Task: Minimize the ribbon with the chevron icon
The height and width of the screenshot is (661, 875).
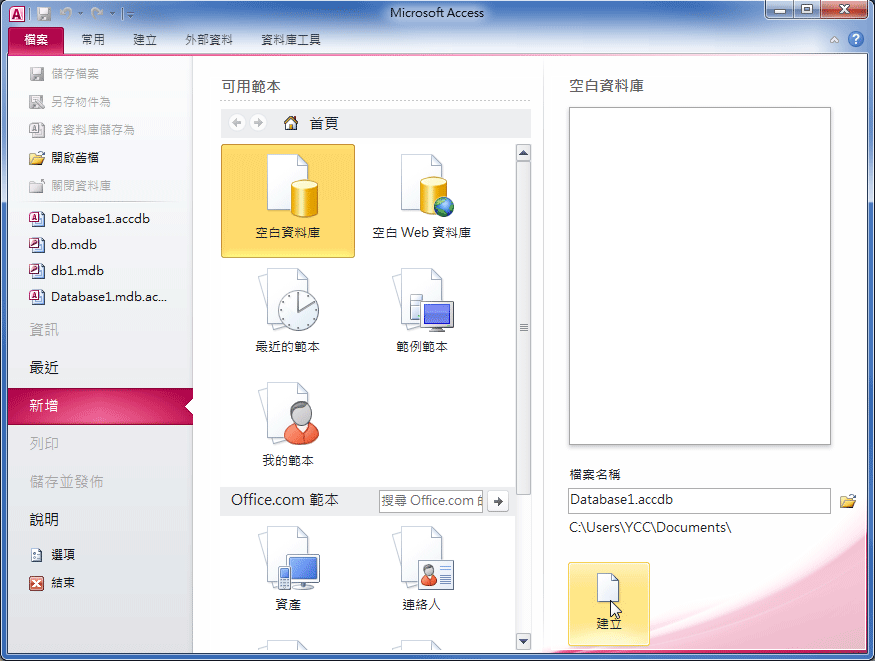Action: pos(834,40)
